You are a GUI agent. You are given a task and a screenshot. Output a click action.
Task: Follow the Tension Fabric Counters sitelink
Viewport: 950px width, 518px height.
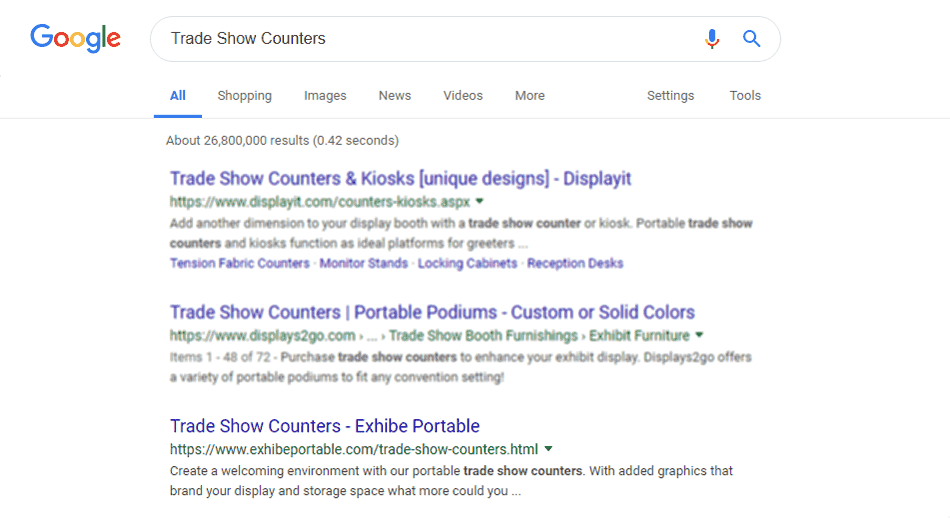pyautogui.click(x=239, y=264)
